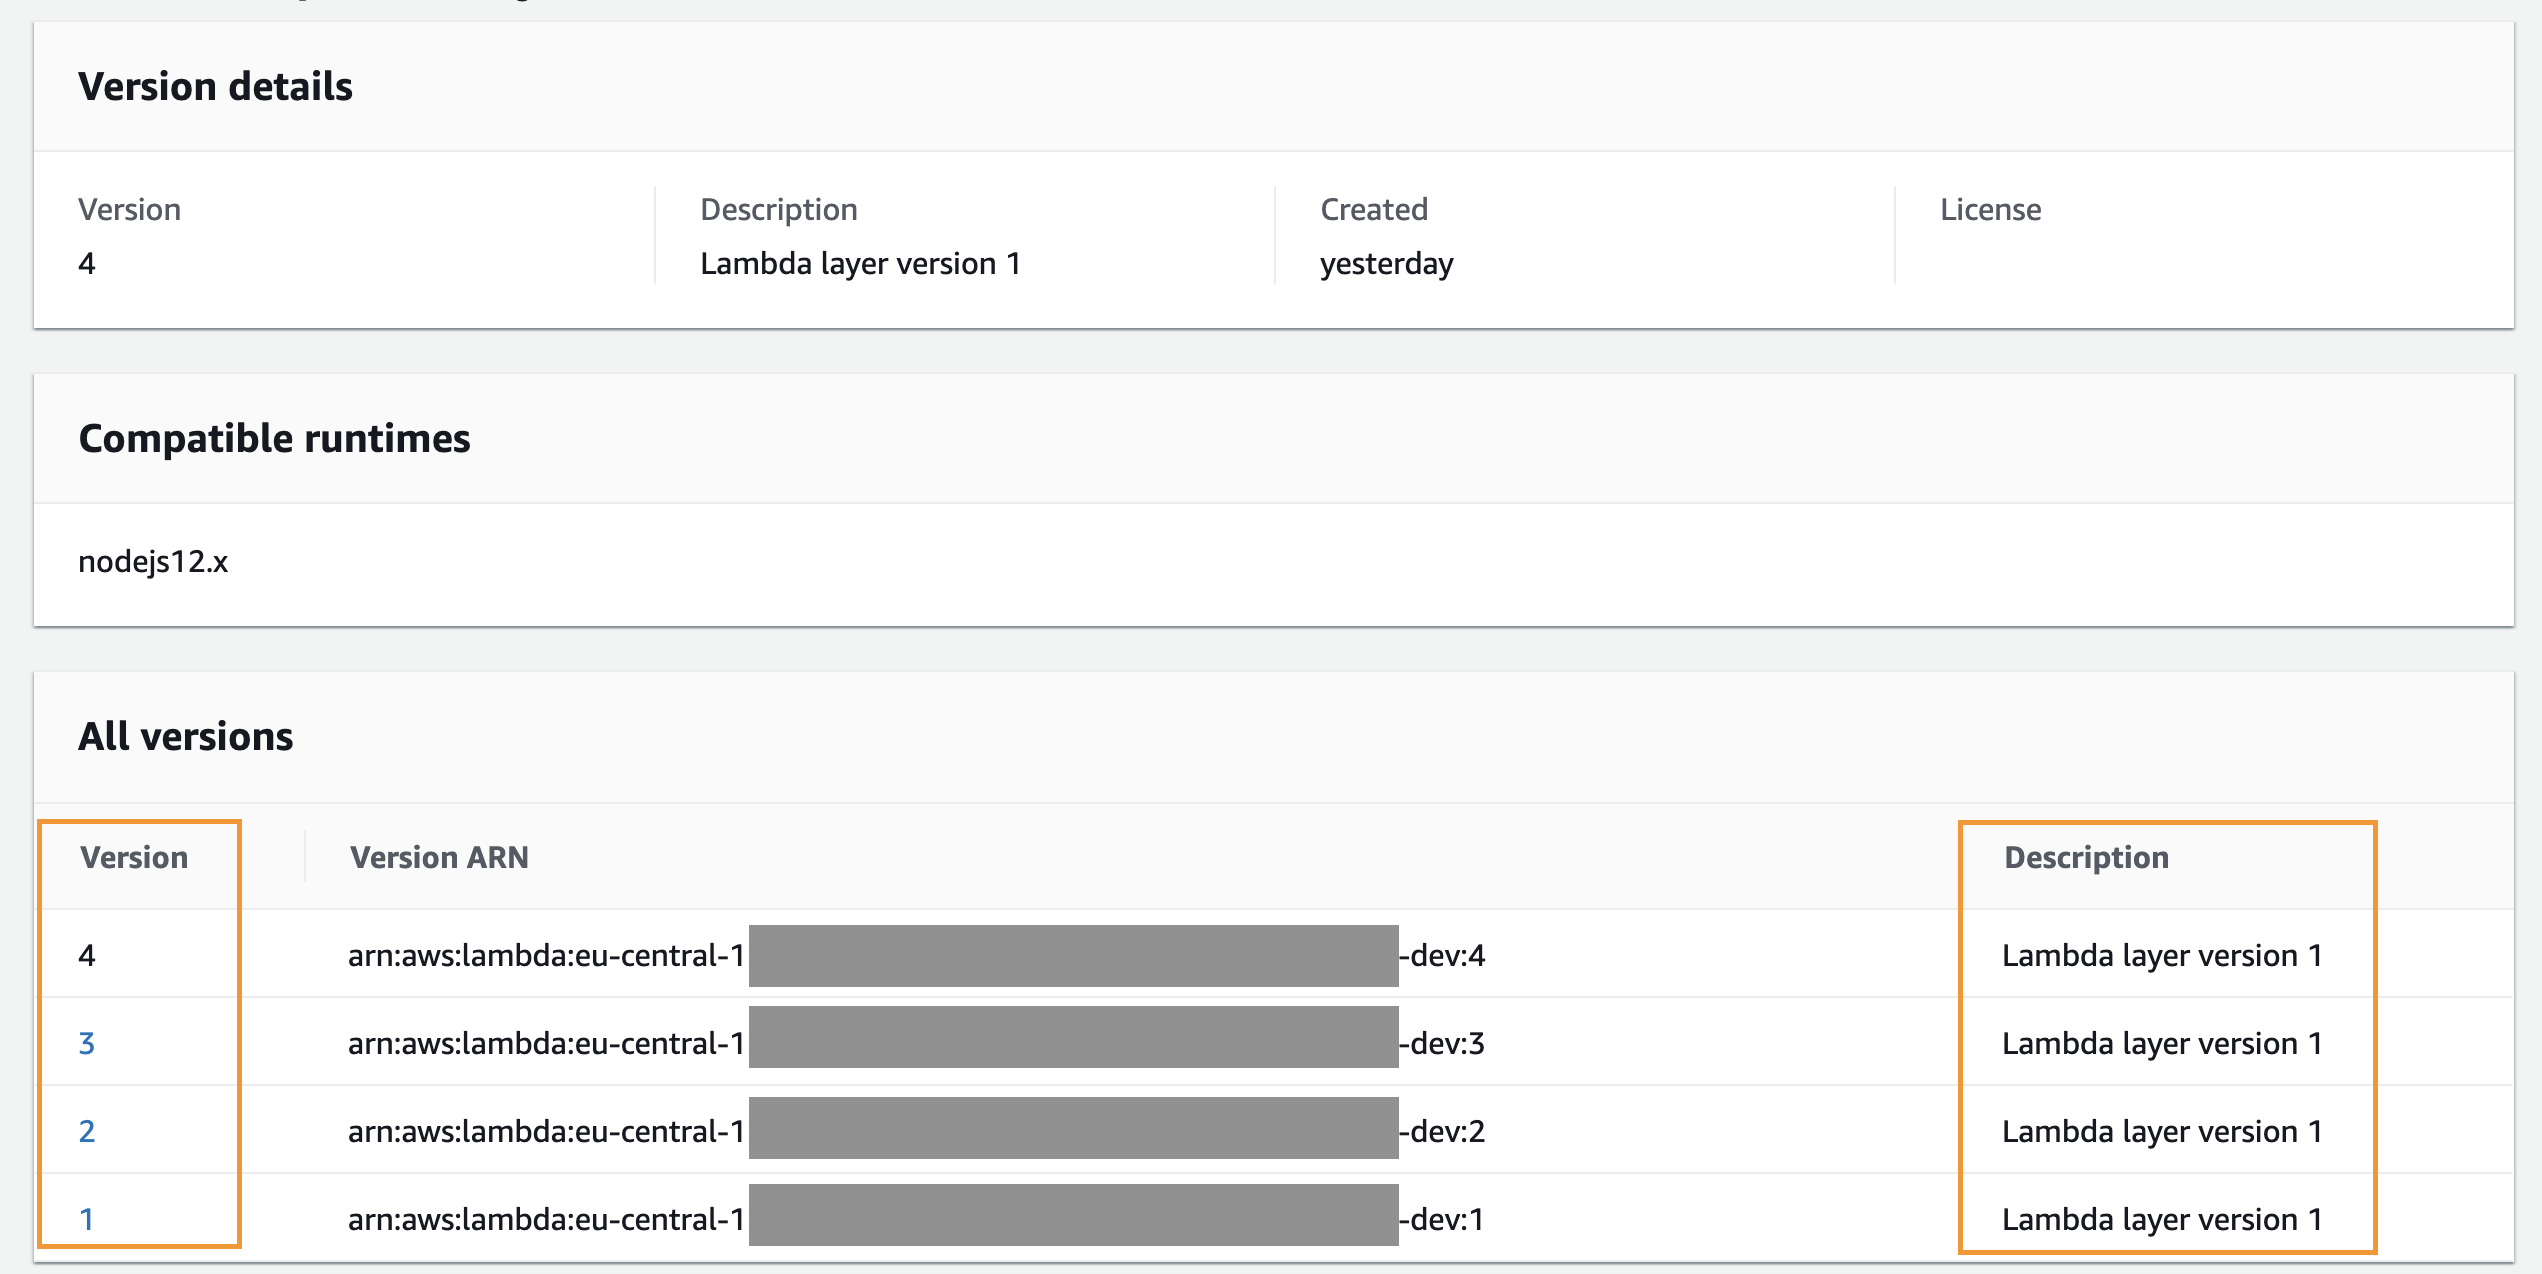2542x1274 pixels.
Task: Click the description in version 4 row
Action: [2161, 955]
